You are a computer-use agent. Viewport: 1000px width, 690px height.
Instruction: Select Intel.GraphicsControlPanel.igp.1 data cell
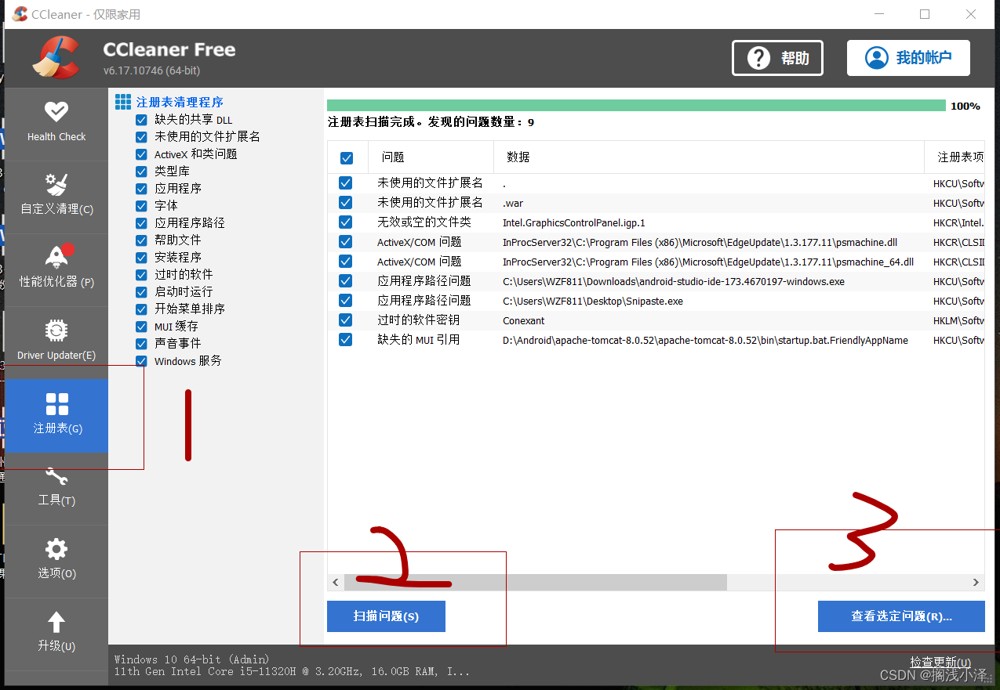coord(574,223)
